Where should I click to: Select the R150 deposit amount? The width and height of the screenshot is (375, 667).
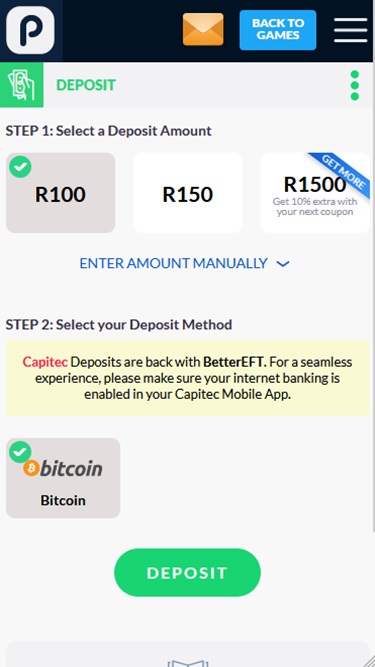[x=188, y=193]
